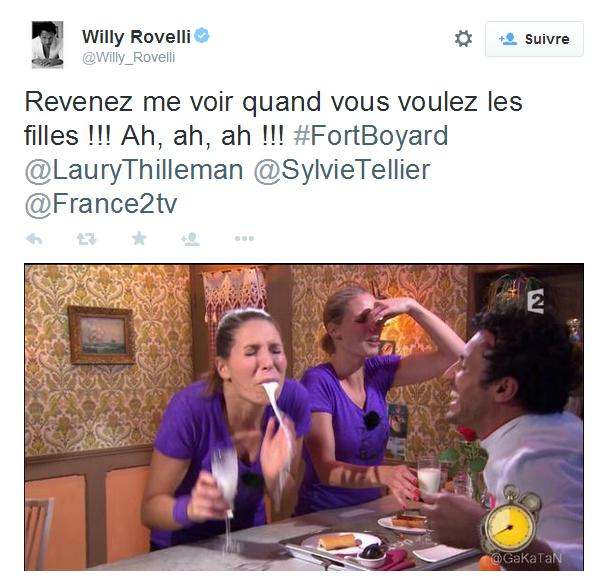Open @France2tv mention
Viewport: 602px width, 585px height.
click(x=101, y=203)
